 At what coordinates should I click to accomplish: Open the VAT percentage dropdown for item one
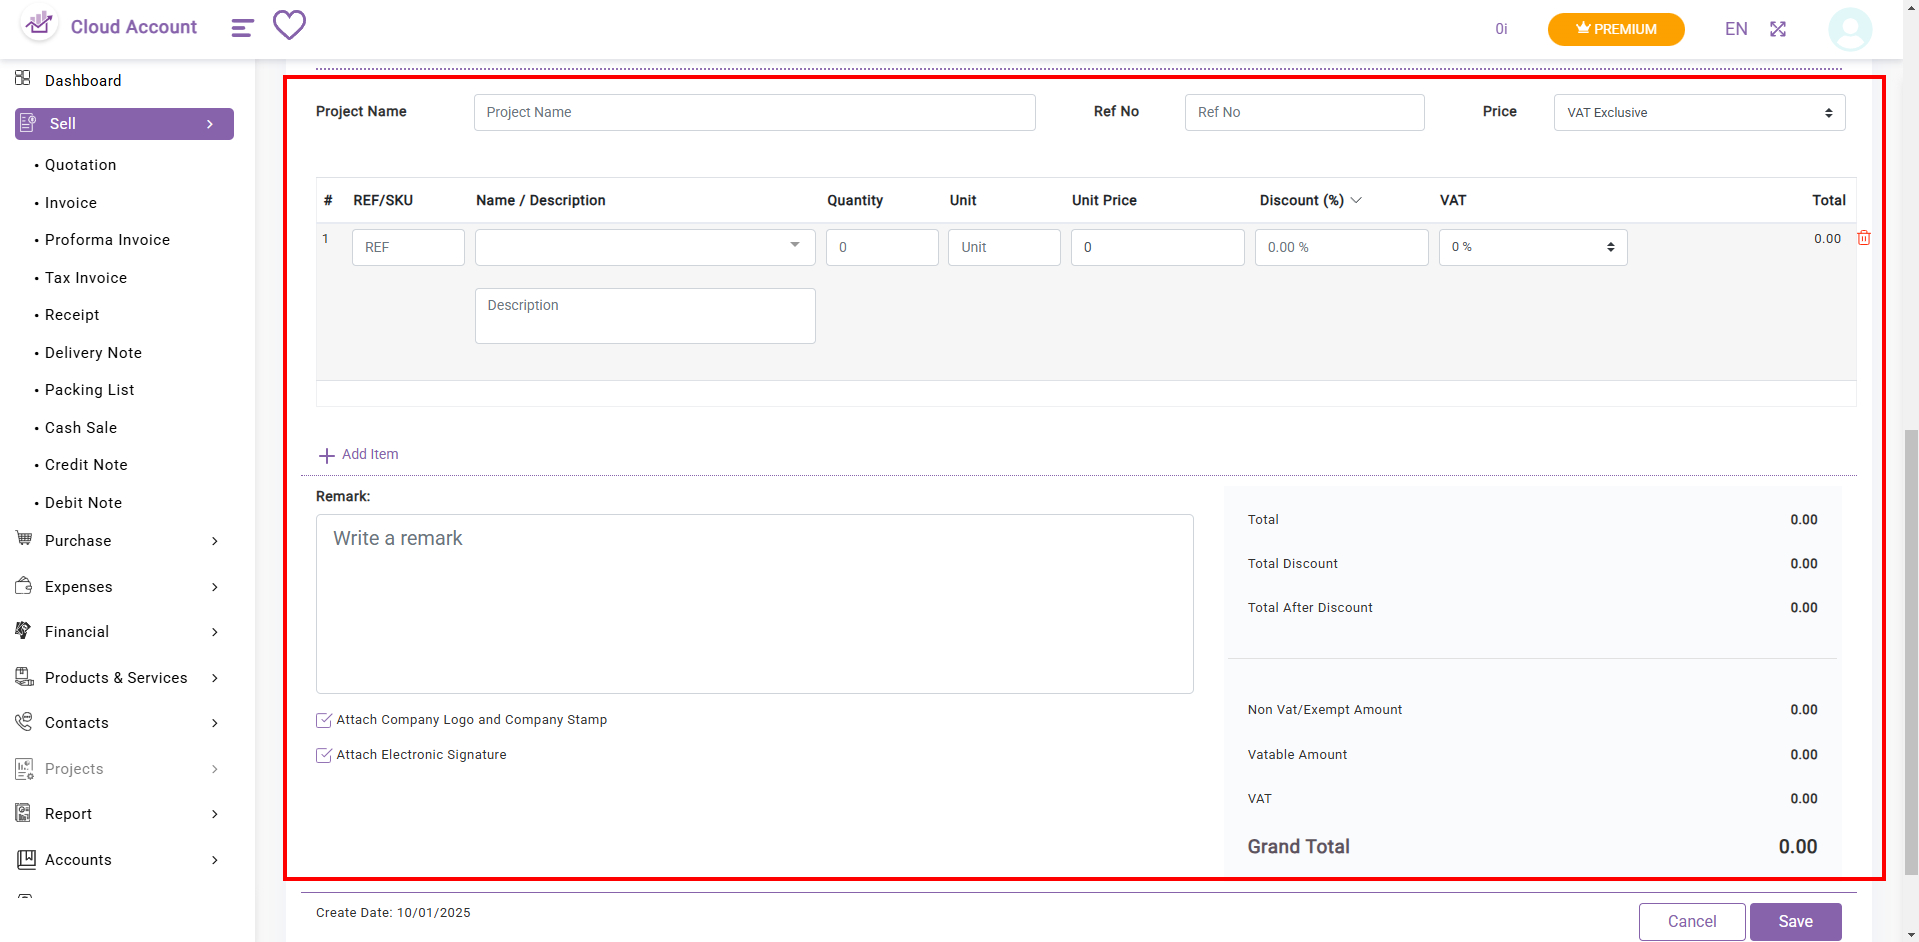(x=1531, y=247)
